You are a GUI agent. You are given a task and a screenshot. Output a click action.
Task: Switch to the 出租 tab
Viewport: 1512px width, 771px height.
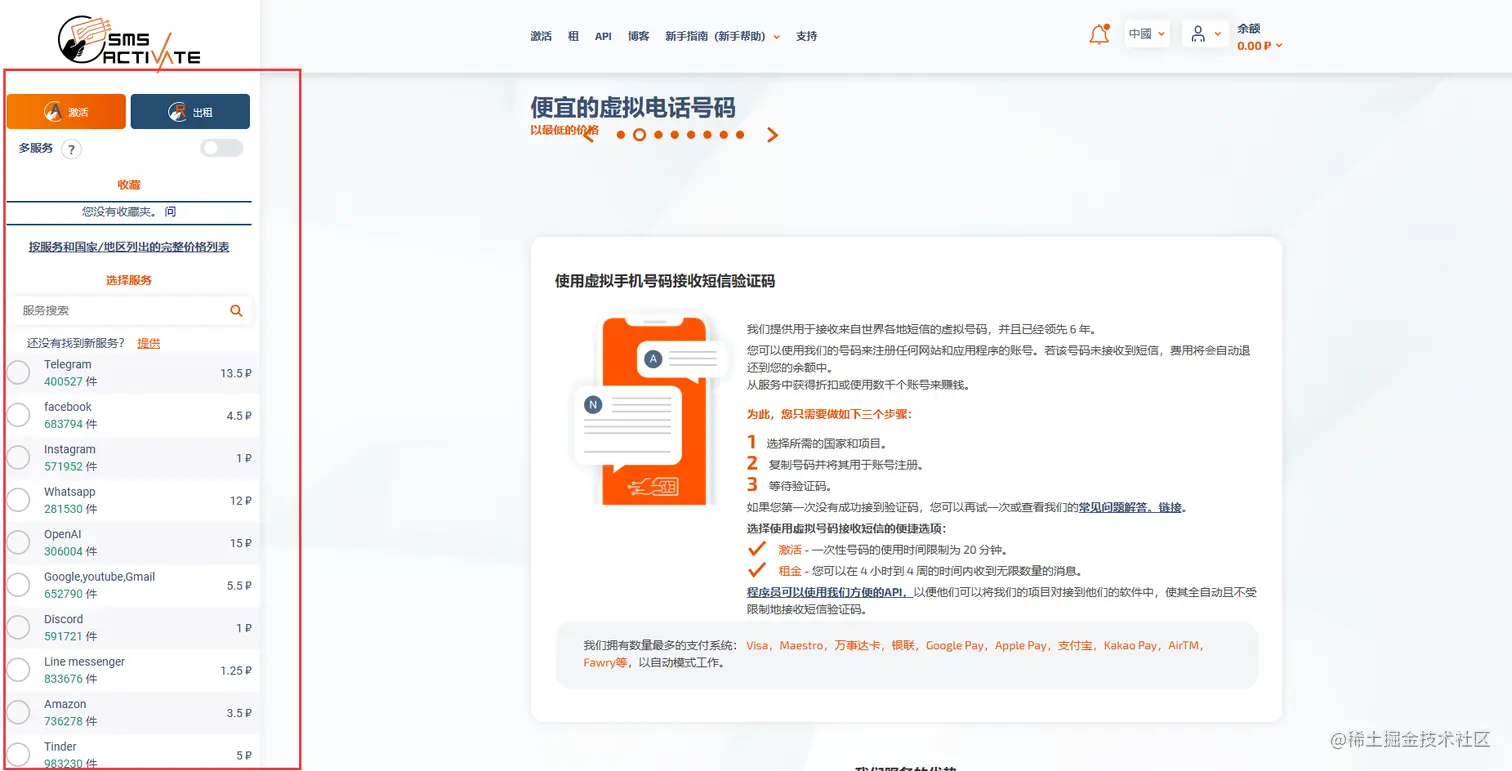pos(190,111)
